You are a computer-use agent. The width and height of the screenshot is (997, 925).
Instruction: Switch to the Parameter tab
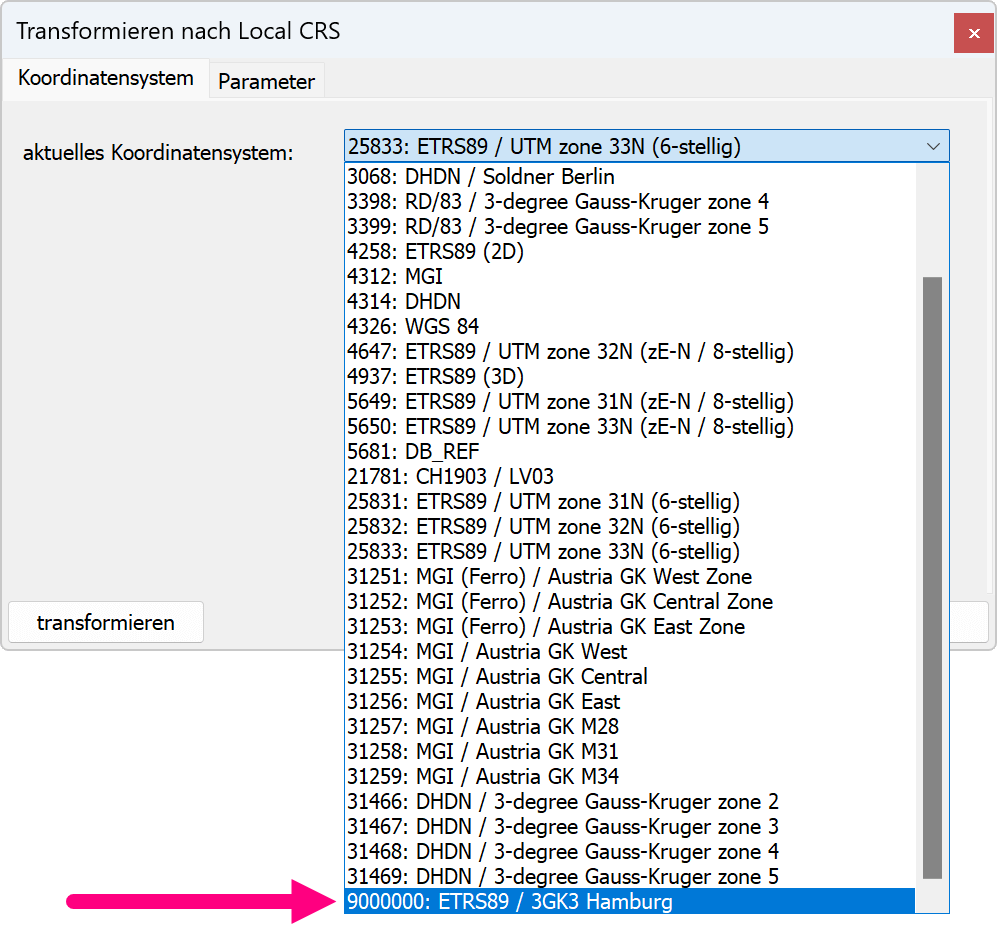coord(266,81)
